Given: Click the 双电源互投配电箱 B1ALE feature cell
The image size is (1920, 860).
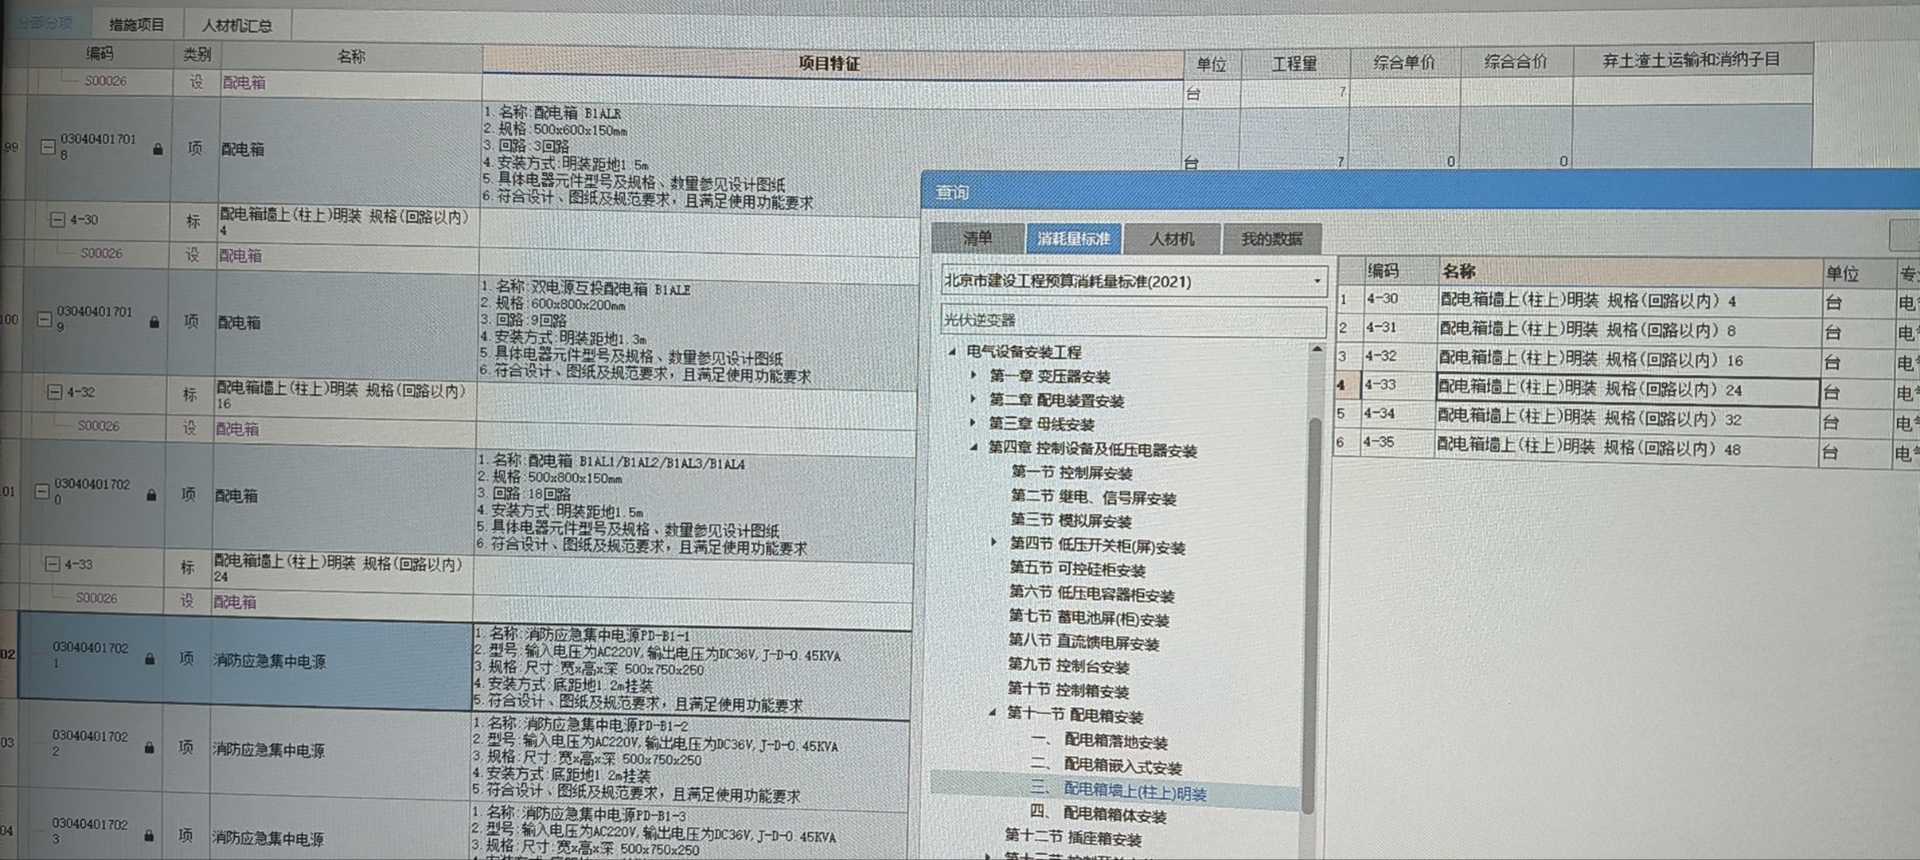Looking at the screenshot, I should tap(697, 330).
